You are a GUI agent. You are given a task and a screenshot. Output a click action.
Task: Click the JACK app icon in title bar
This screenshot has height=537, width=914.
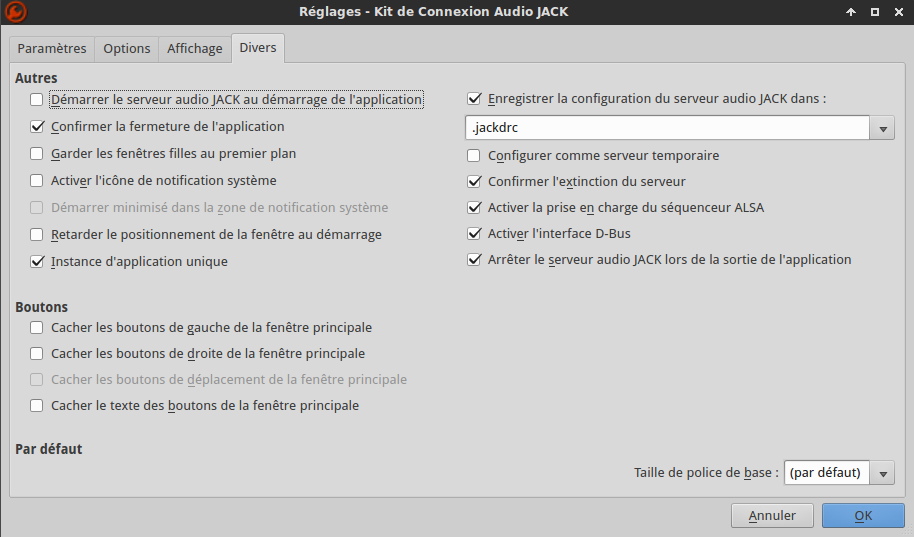16,12
